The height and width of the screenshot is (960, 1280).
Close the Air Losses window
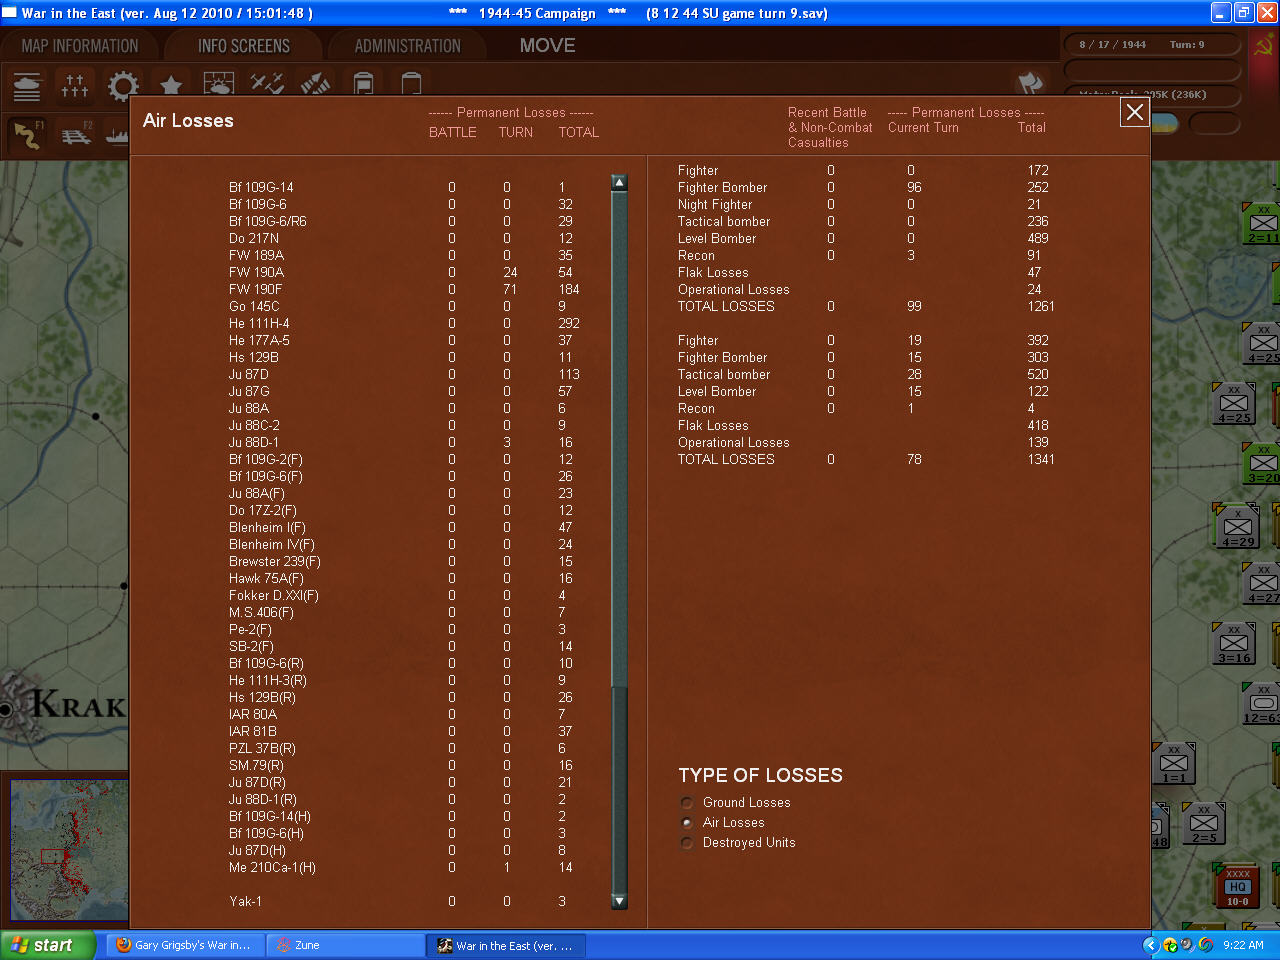click(1135, 113)
